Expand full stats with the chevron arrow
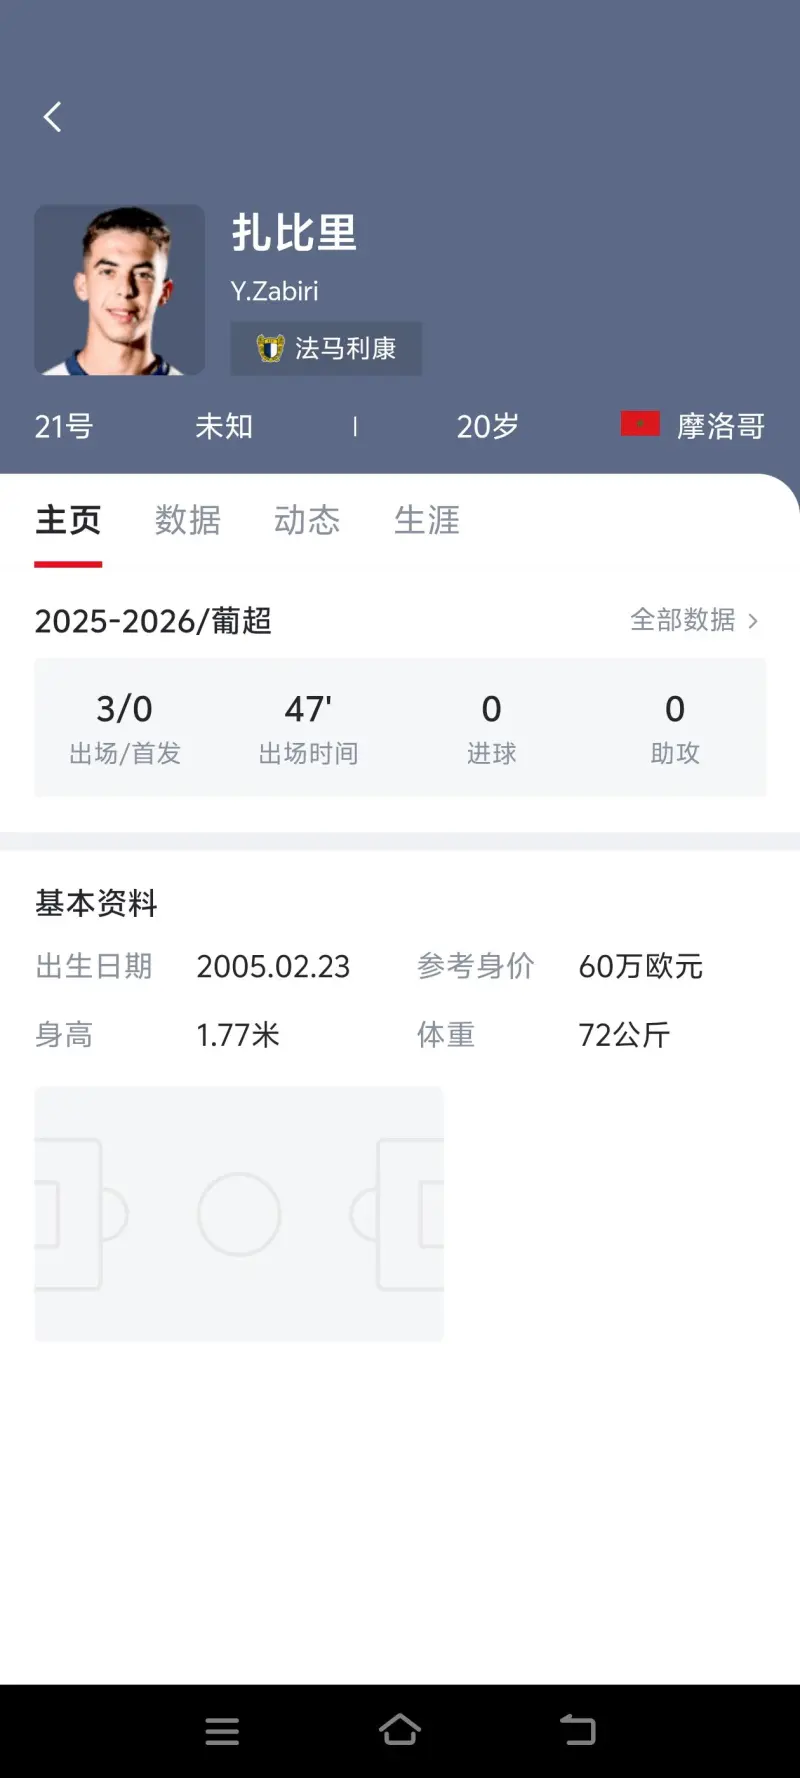800x1778 pixels. (x=753, y=621)
